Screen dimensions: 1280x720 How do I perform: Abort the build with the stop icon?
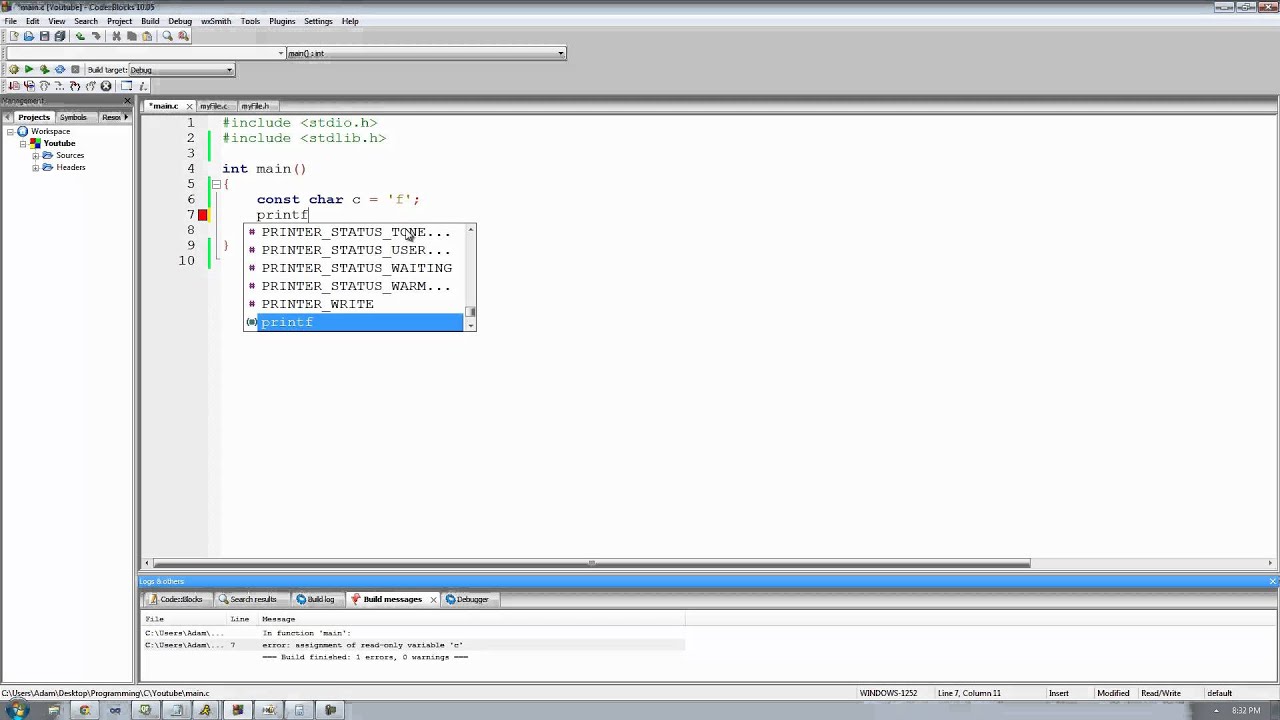(x=75, y=70)
